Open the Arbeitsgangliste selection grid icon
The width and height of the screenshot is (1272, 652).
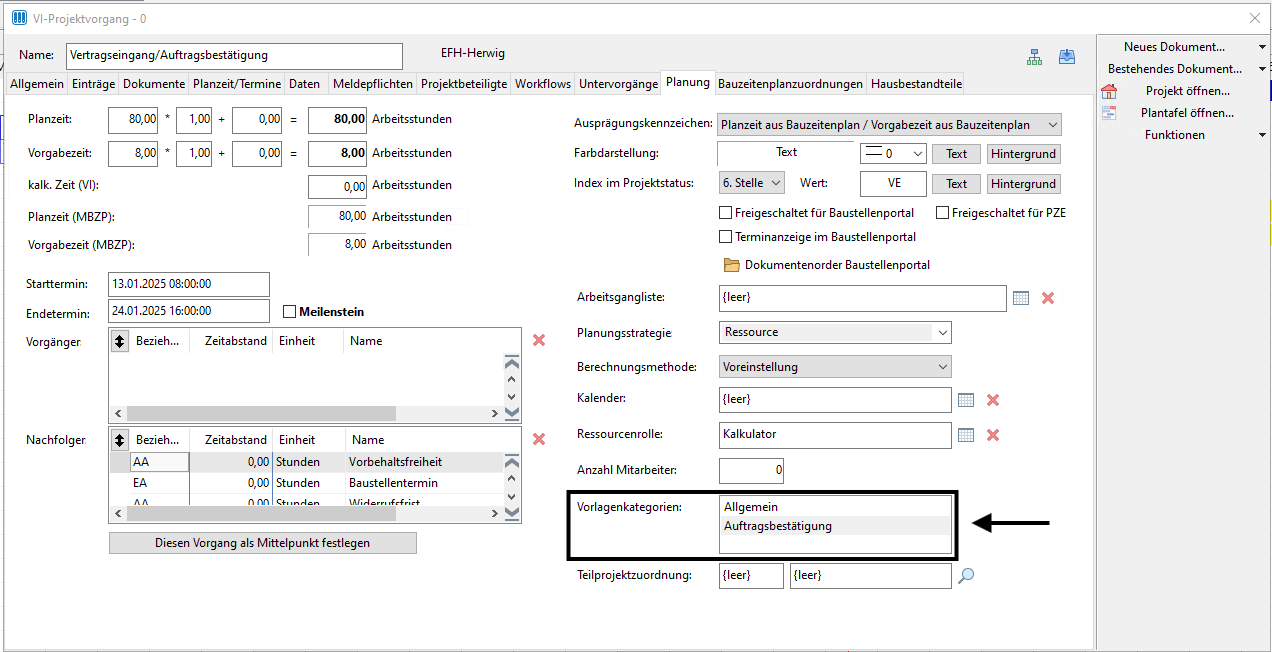[x=1021, y=298]
